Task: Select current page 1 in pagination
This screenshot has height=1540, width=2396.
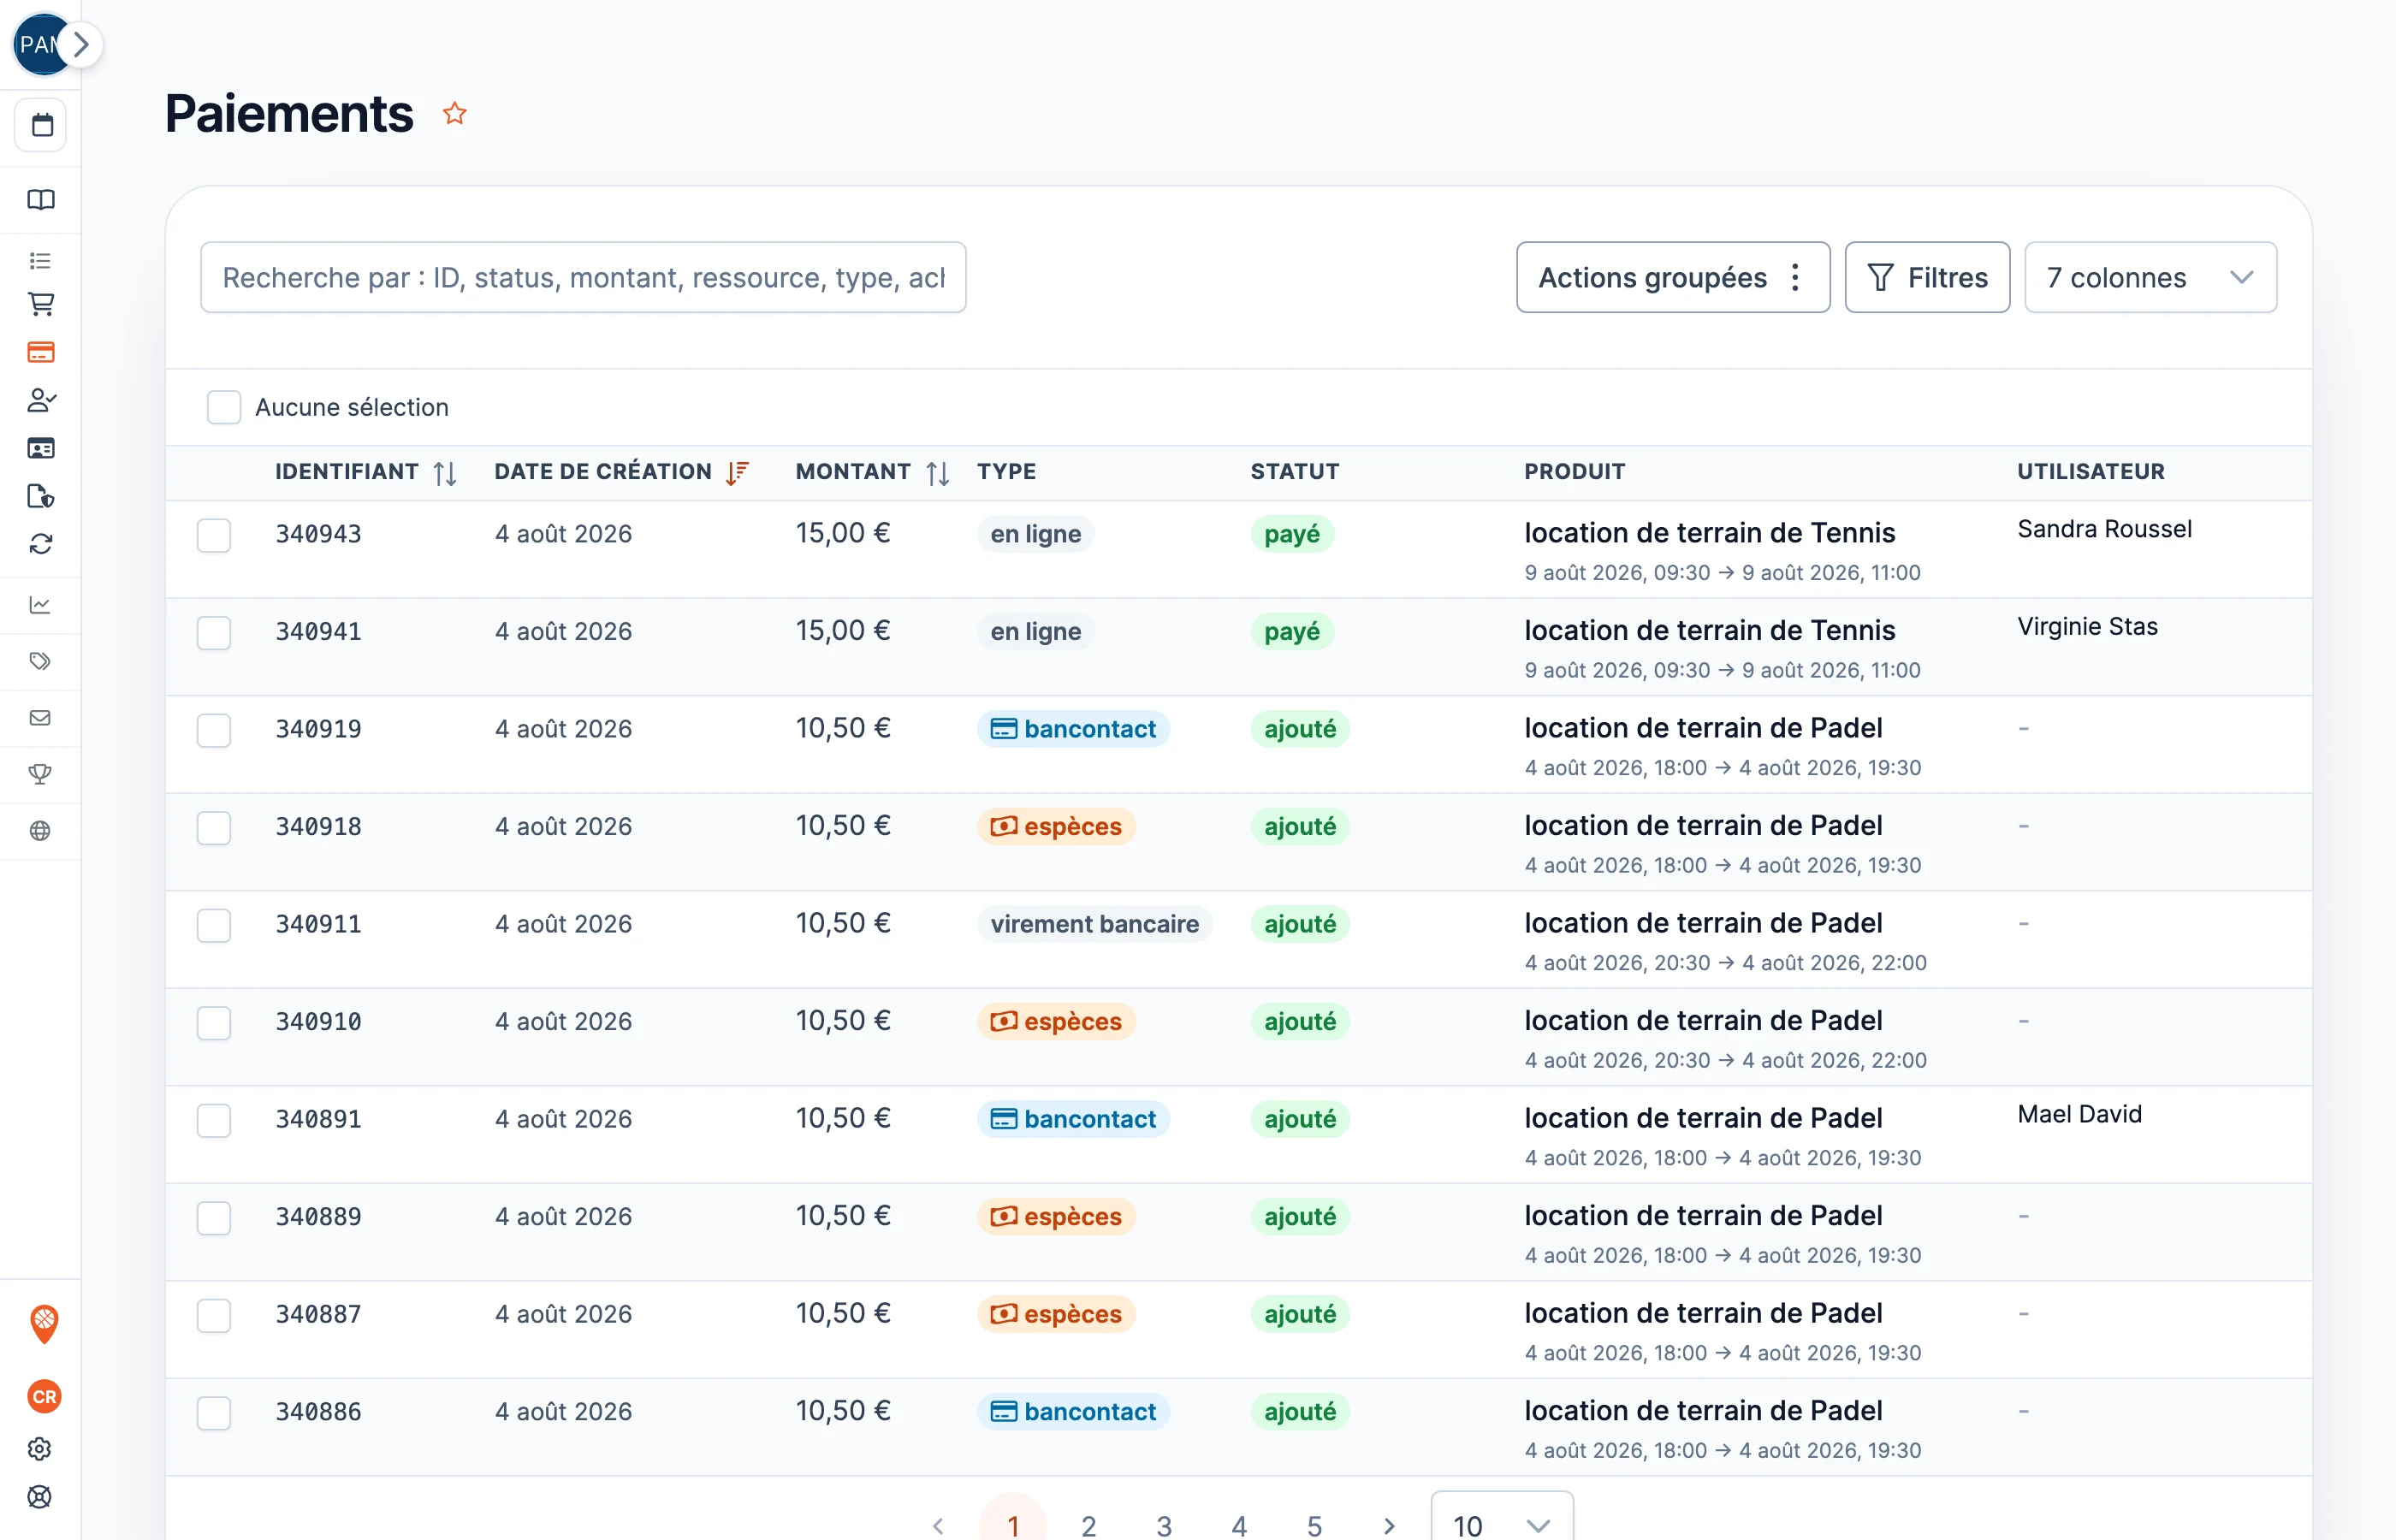Action: click(1013, 1522)
